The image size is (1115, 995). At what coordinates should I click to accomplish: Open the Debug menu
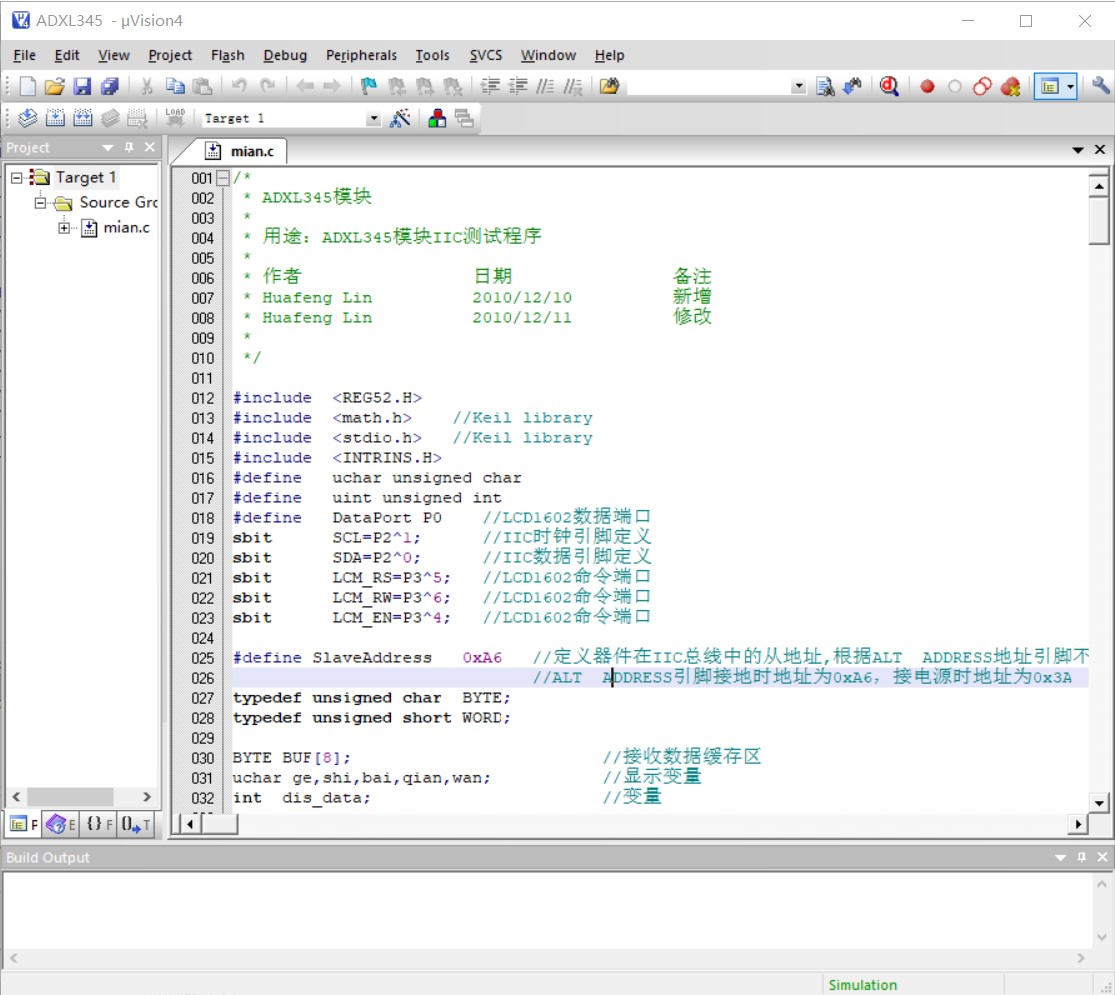click(x=285, y=55)
